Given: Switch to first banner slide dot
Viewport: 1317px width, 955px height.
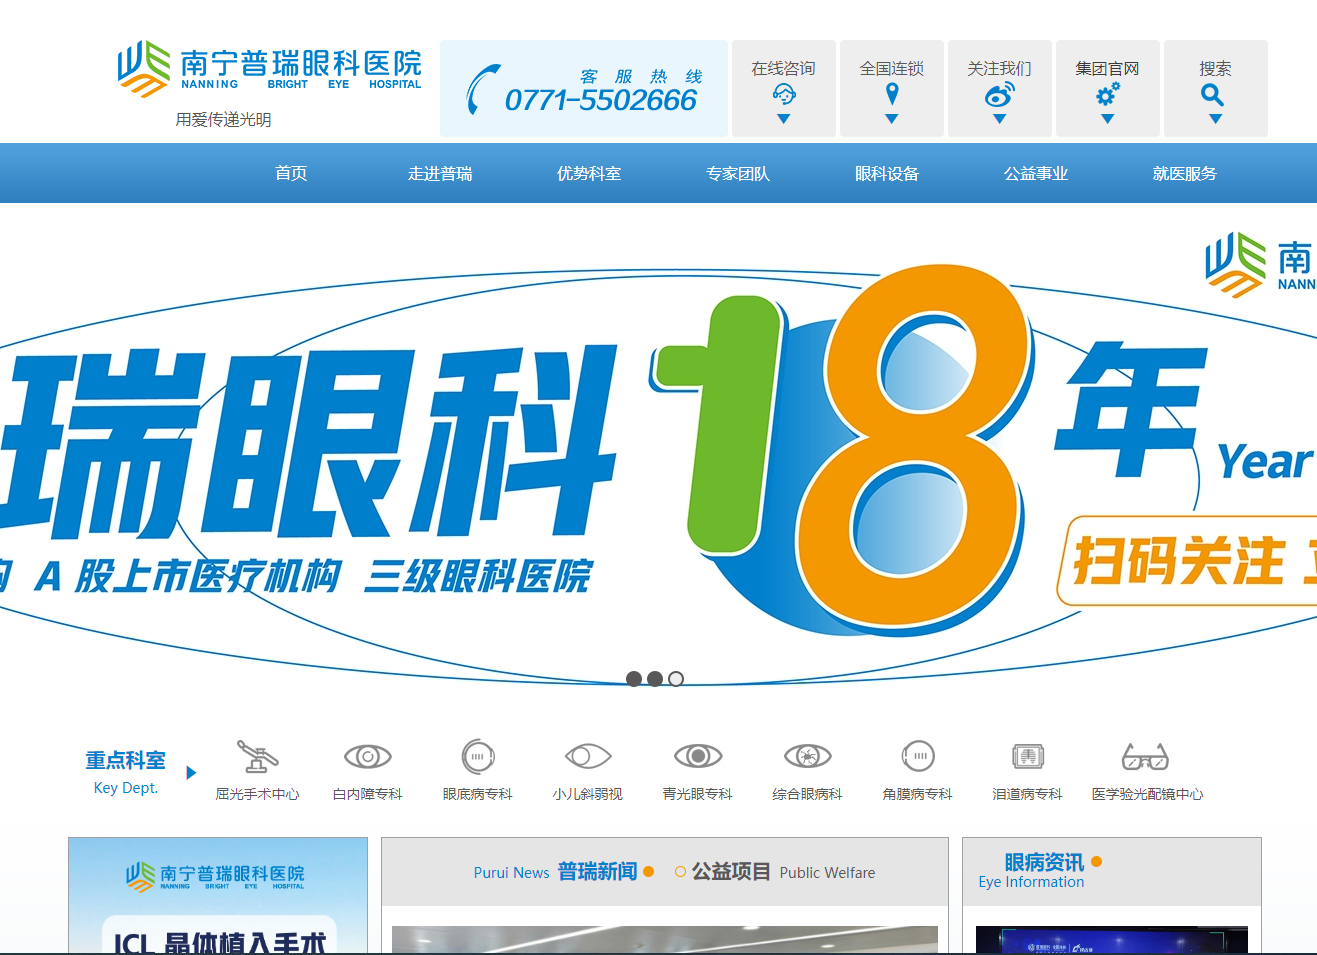Looking at the screenshot, I should pyautogui.click(x=634, y=679).
